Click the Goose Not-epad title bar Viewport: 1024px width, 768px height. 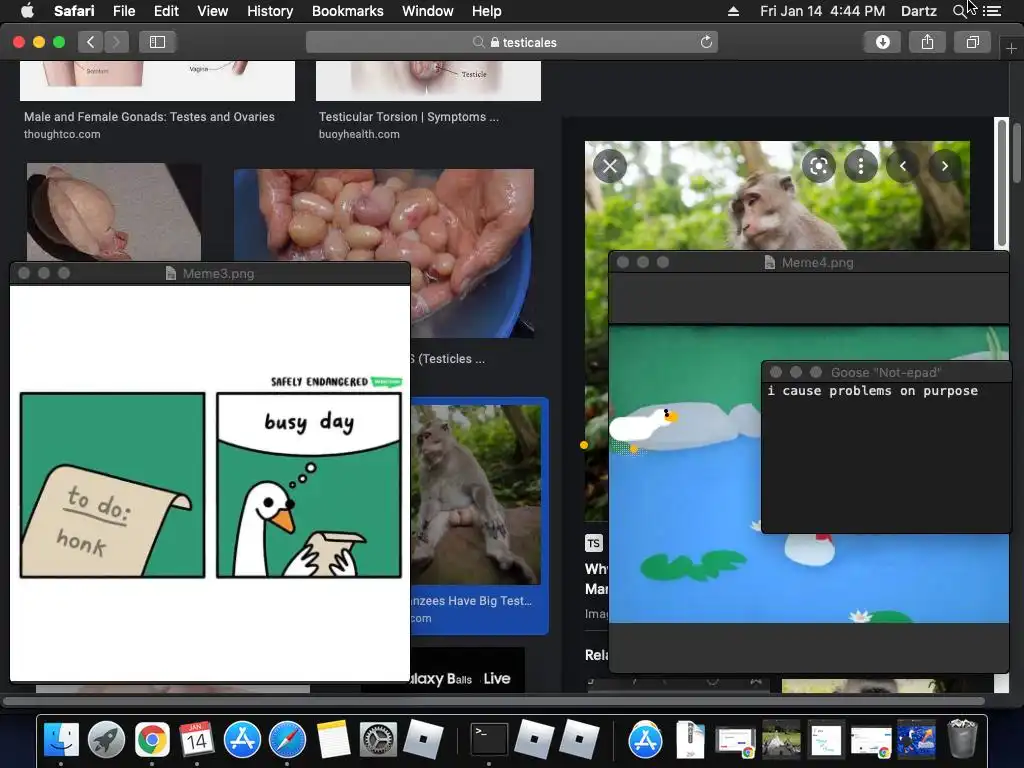click(886, 372)
